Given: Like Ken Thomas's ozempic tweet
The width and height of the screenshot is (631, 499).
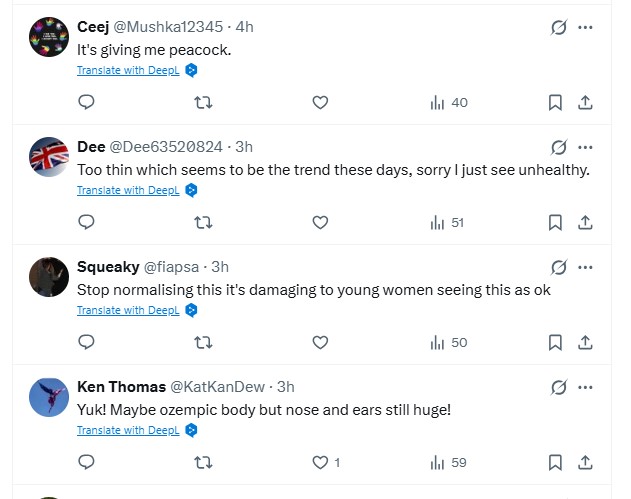Looking at the screenshot, I should [x=320, y=462].
